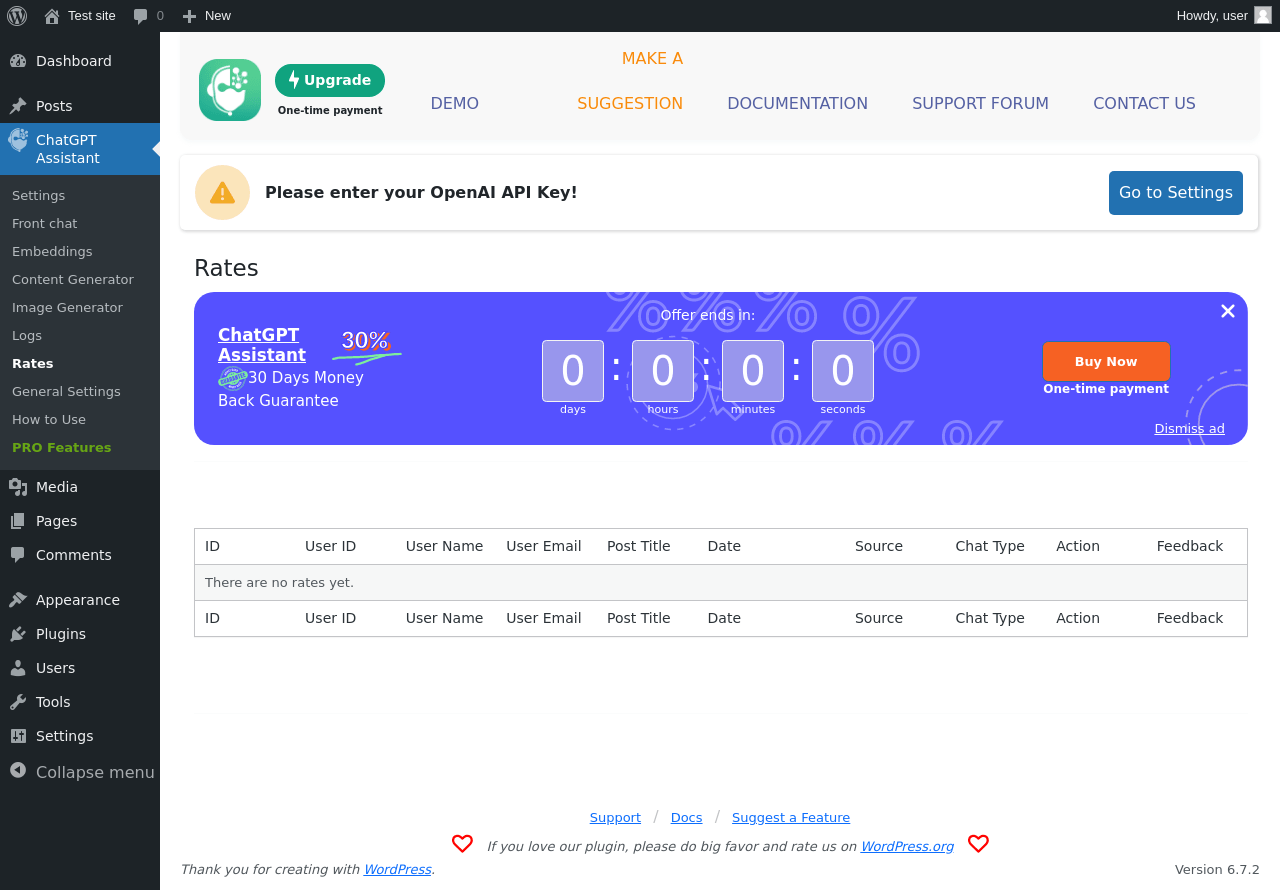
Task: Click the Pages sidebar icon
Action: [18, 521]
